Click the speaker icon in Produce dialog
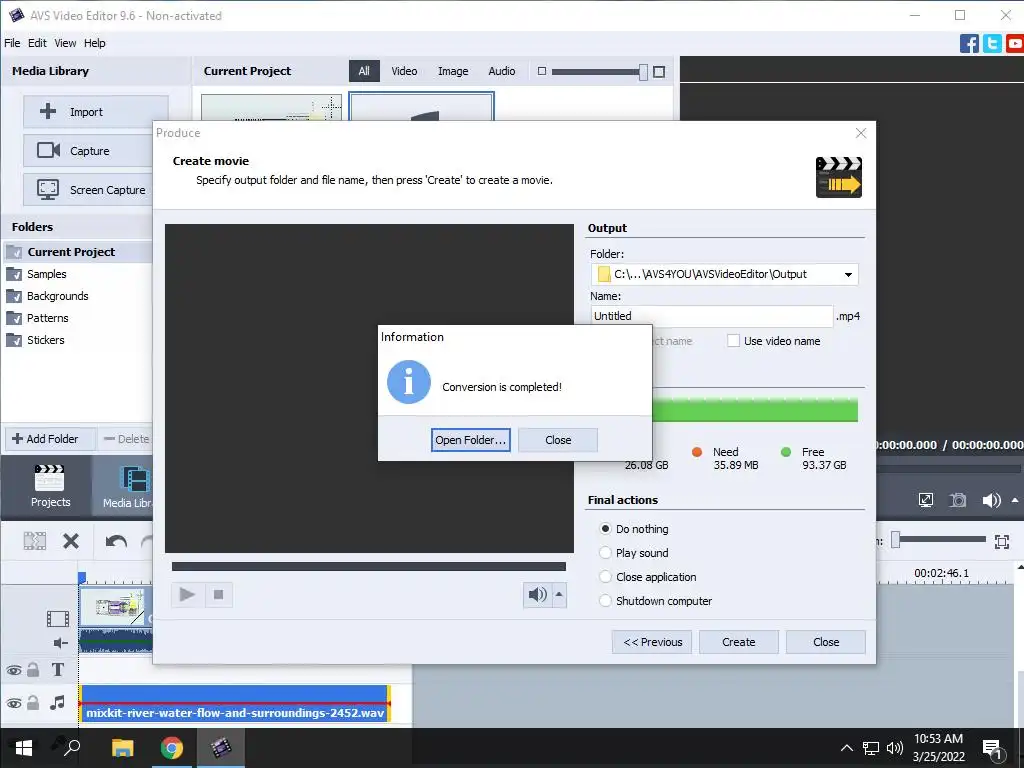This screenshot has height=768, width=1024. coord(537,594)
